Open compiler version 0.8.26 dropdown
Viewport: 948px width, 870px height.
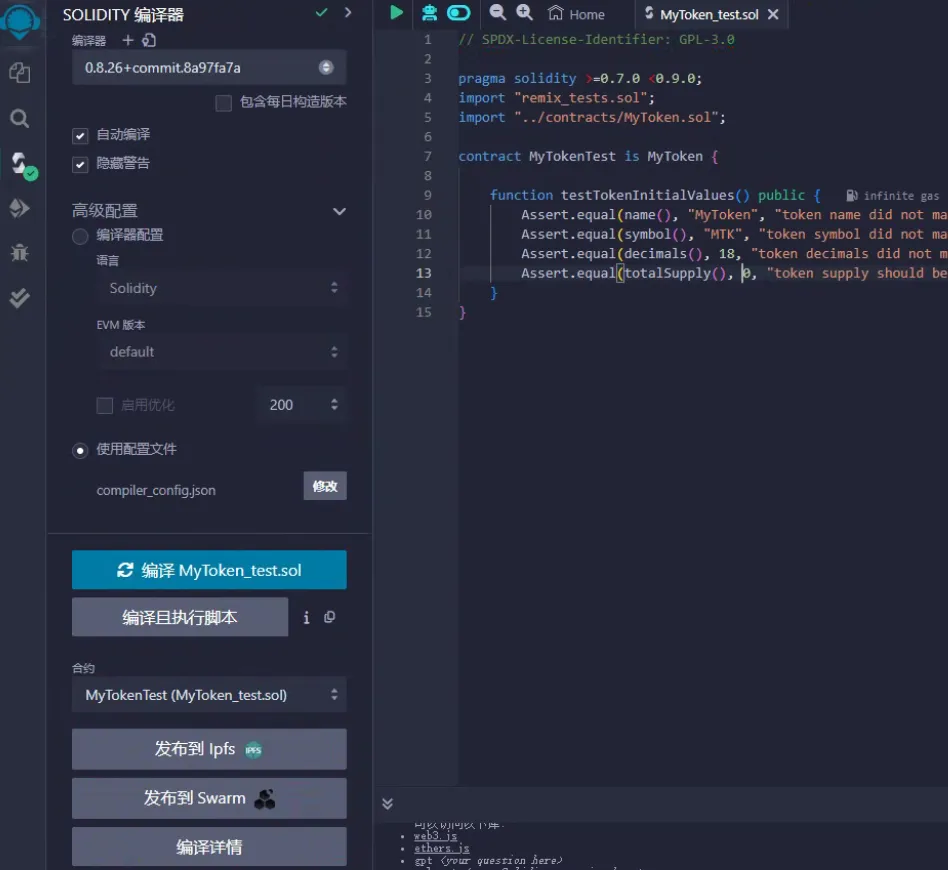coord(209,68)
